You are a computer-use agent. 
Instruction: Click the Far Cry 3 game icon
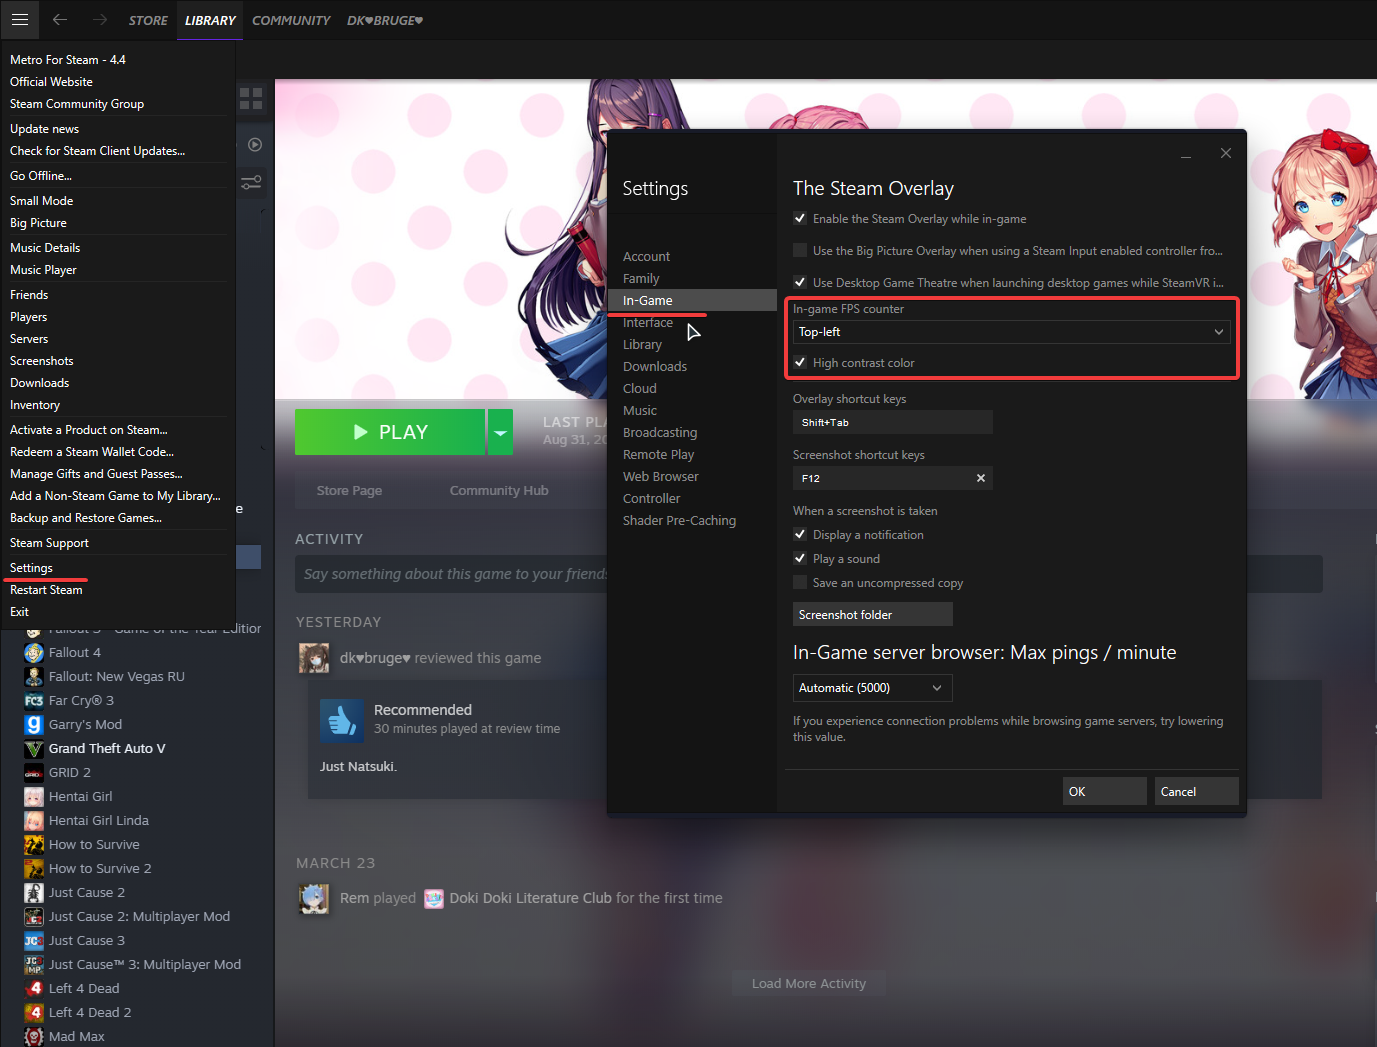pyautogui.click(x=34, y=701)
